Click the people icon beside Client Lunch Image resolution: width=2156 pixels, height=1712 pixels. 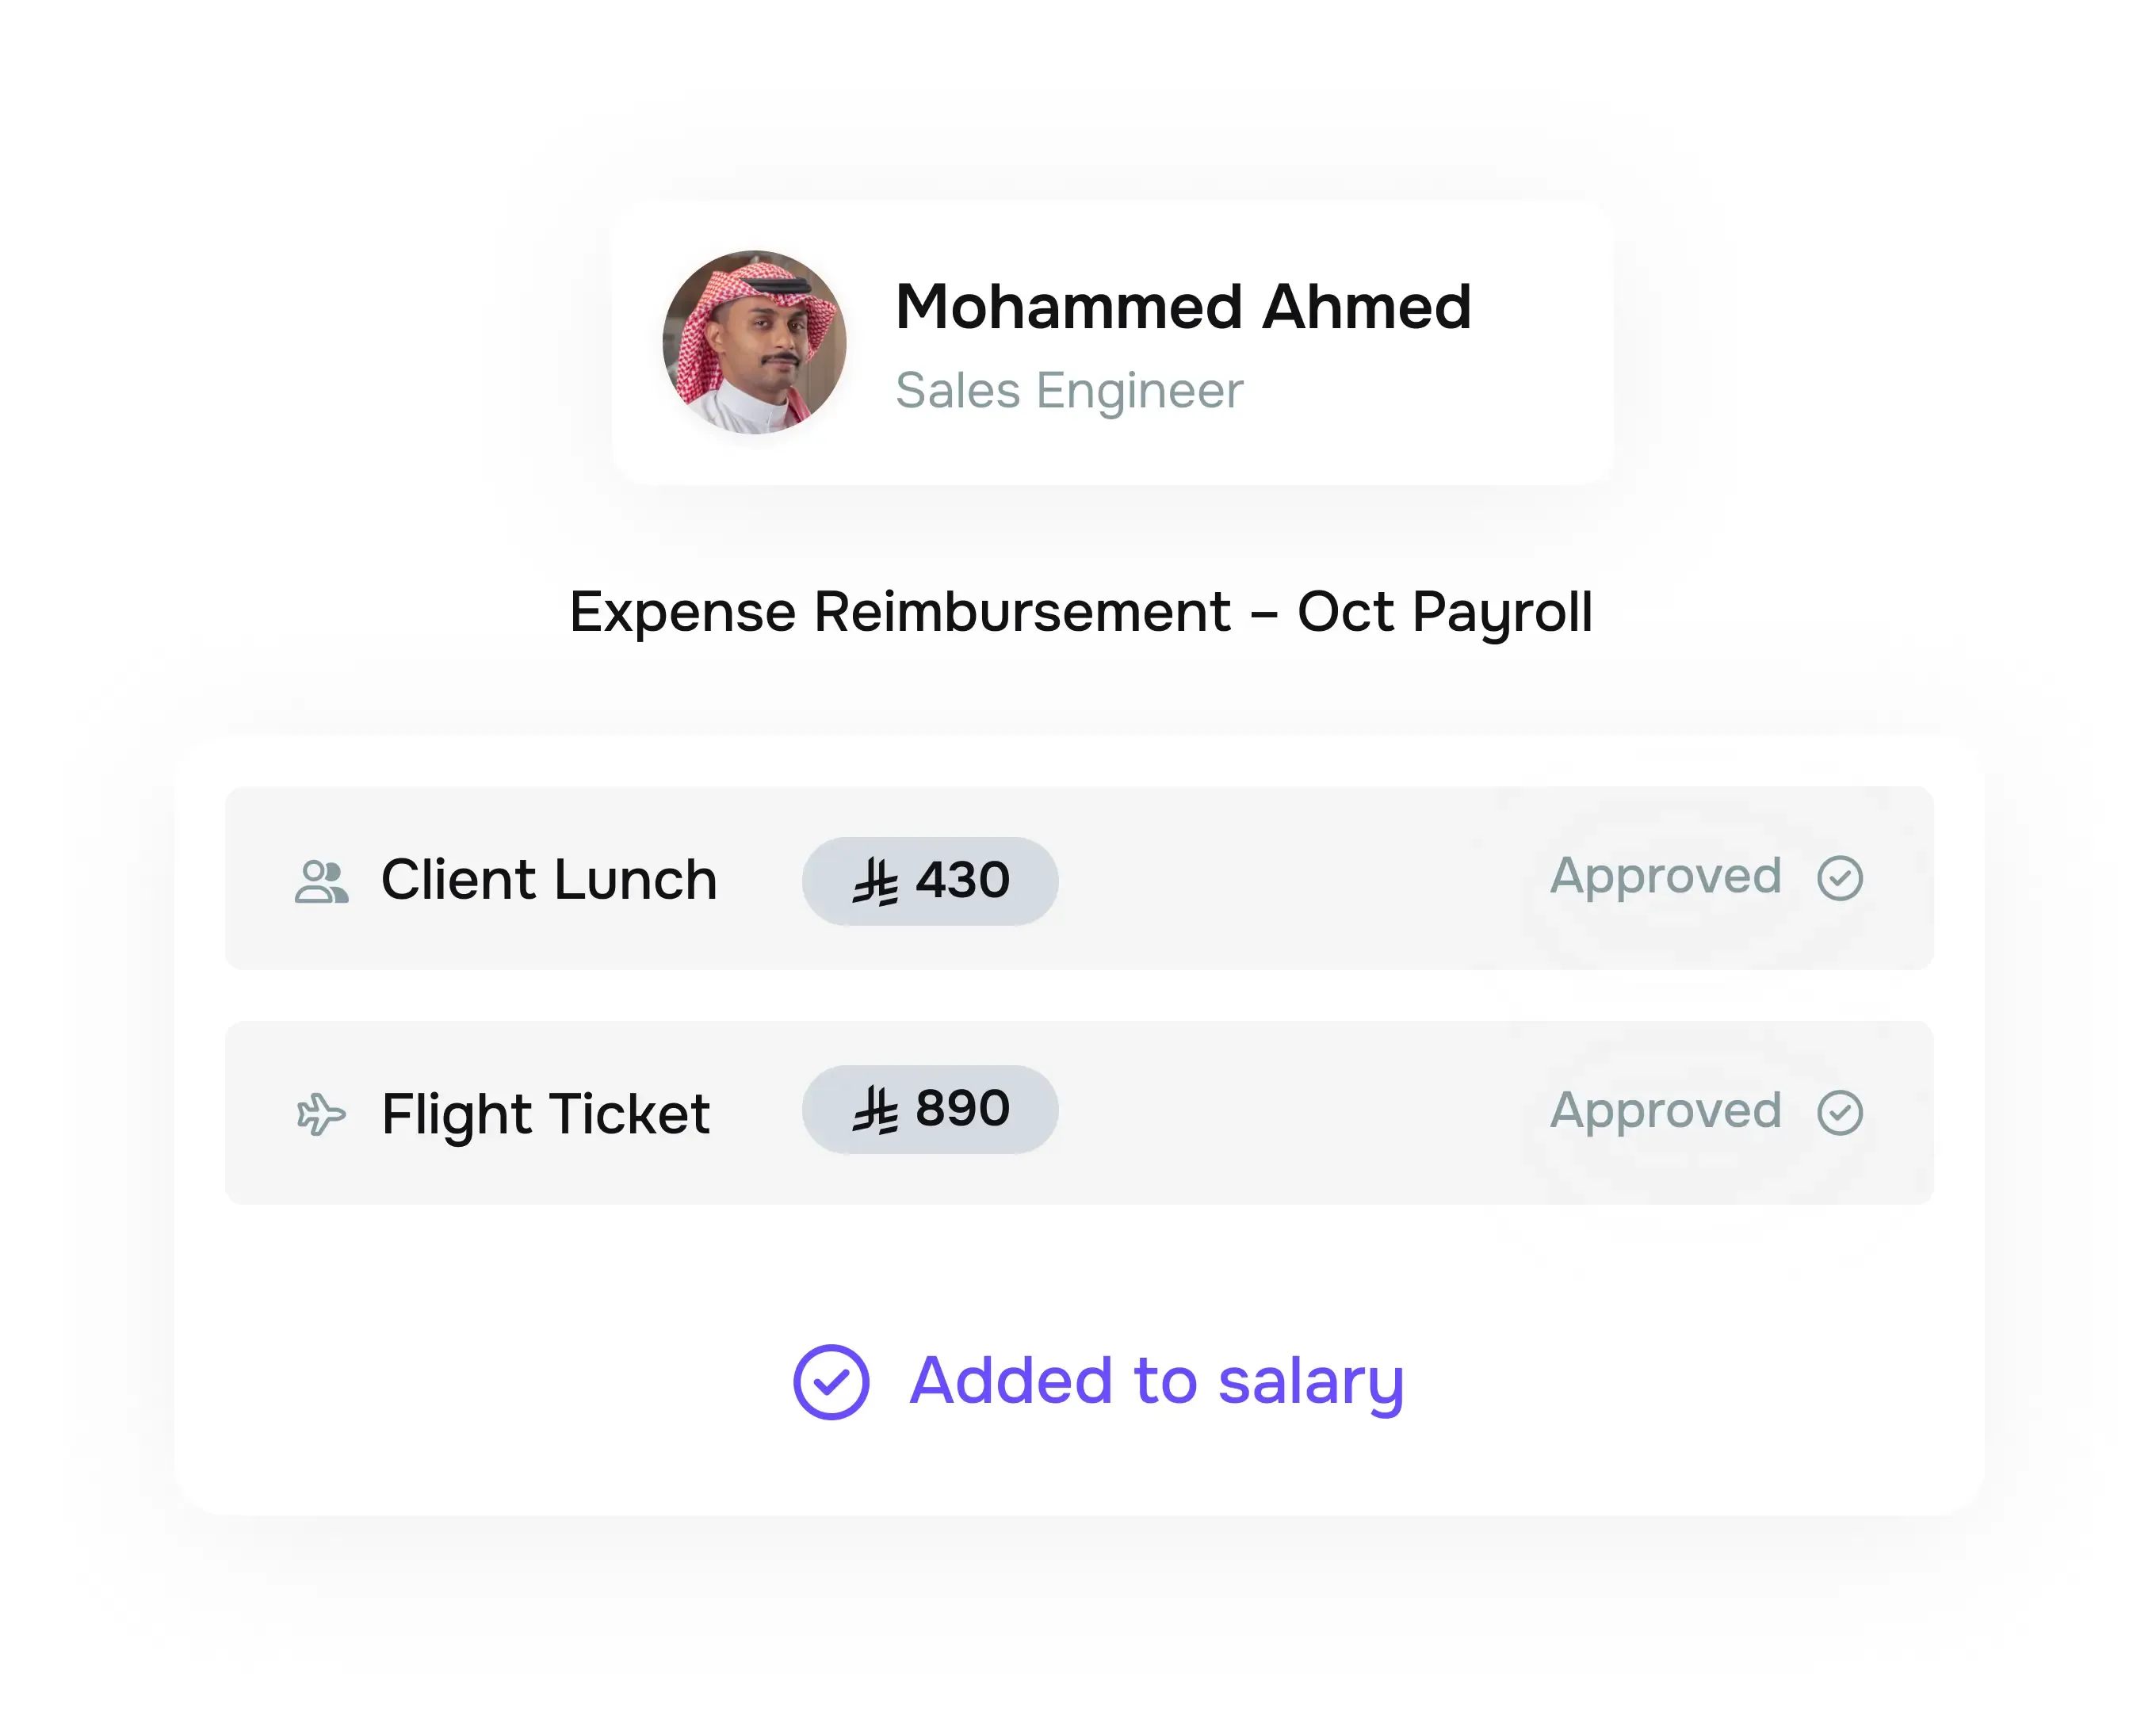pyautogui.click(x=321, y=881)
